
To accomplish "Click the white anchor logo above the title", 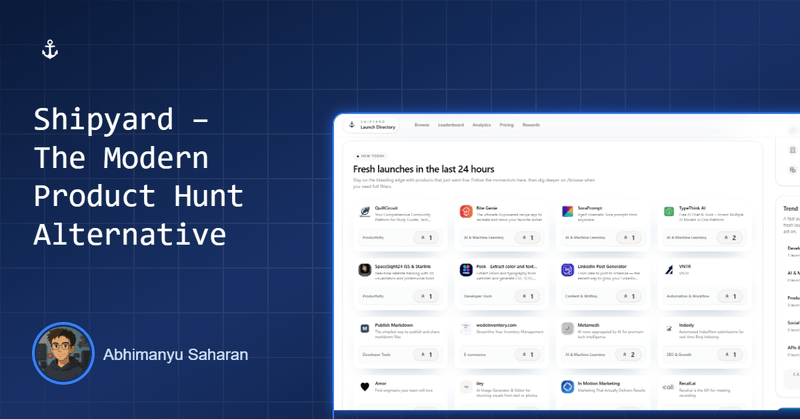I will [49, 50].
